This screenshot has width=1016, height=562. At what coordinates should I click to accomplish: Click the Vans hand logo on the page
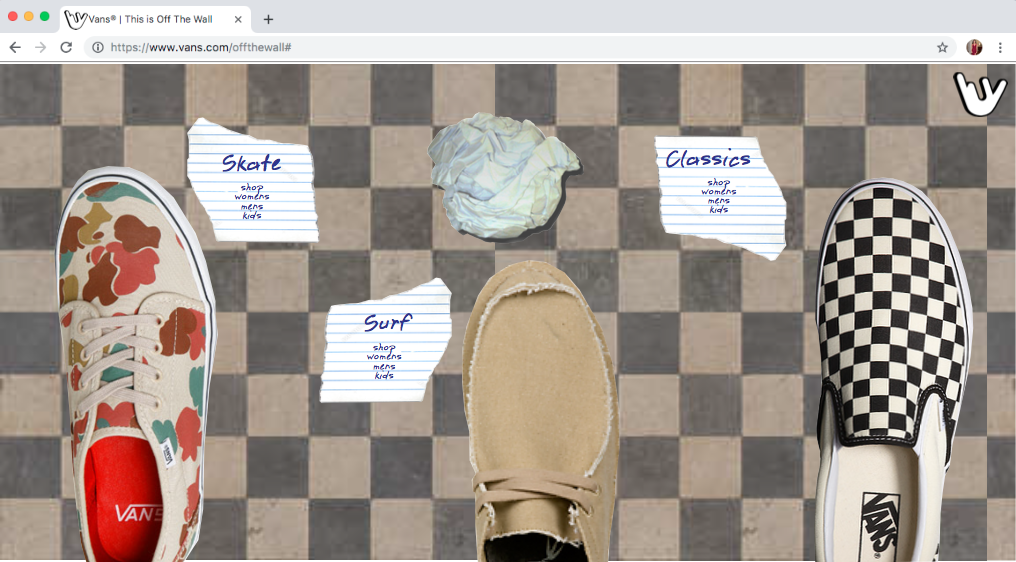[x=979, y=94]
